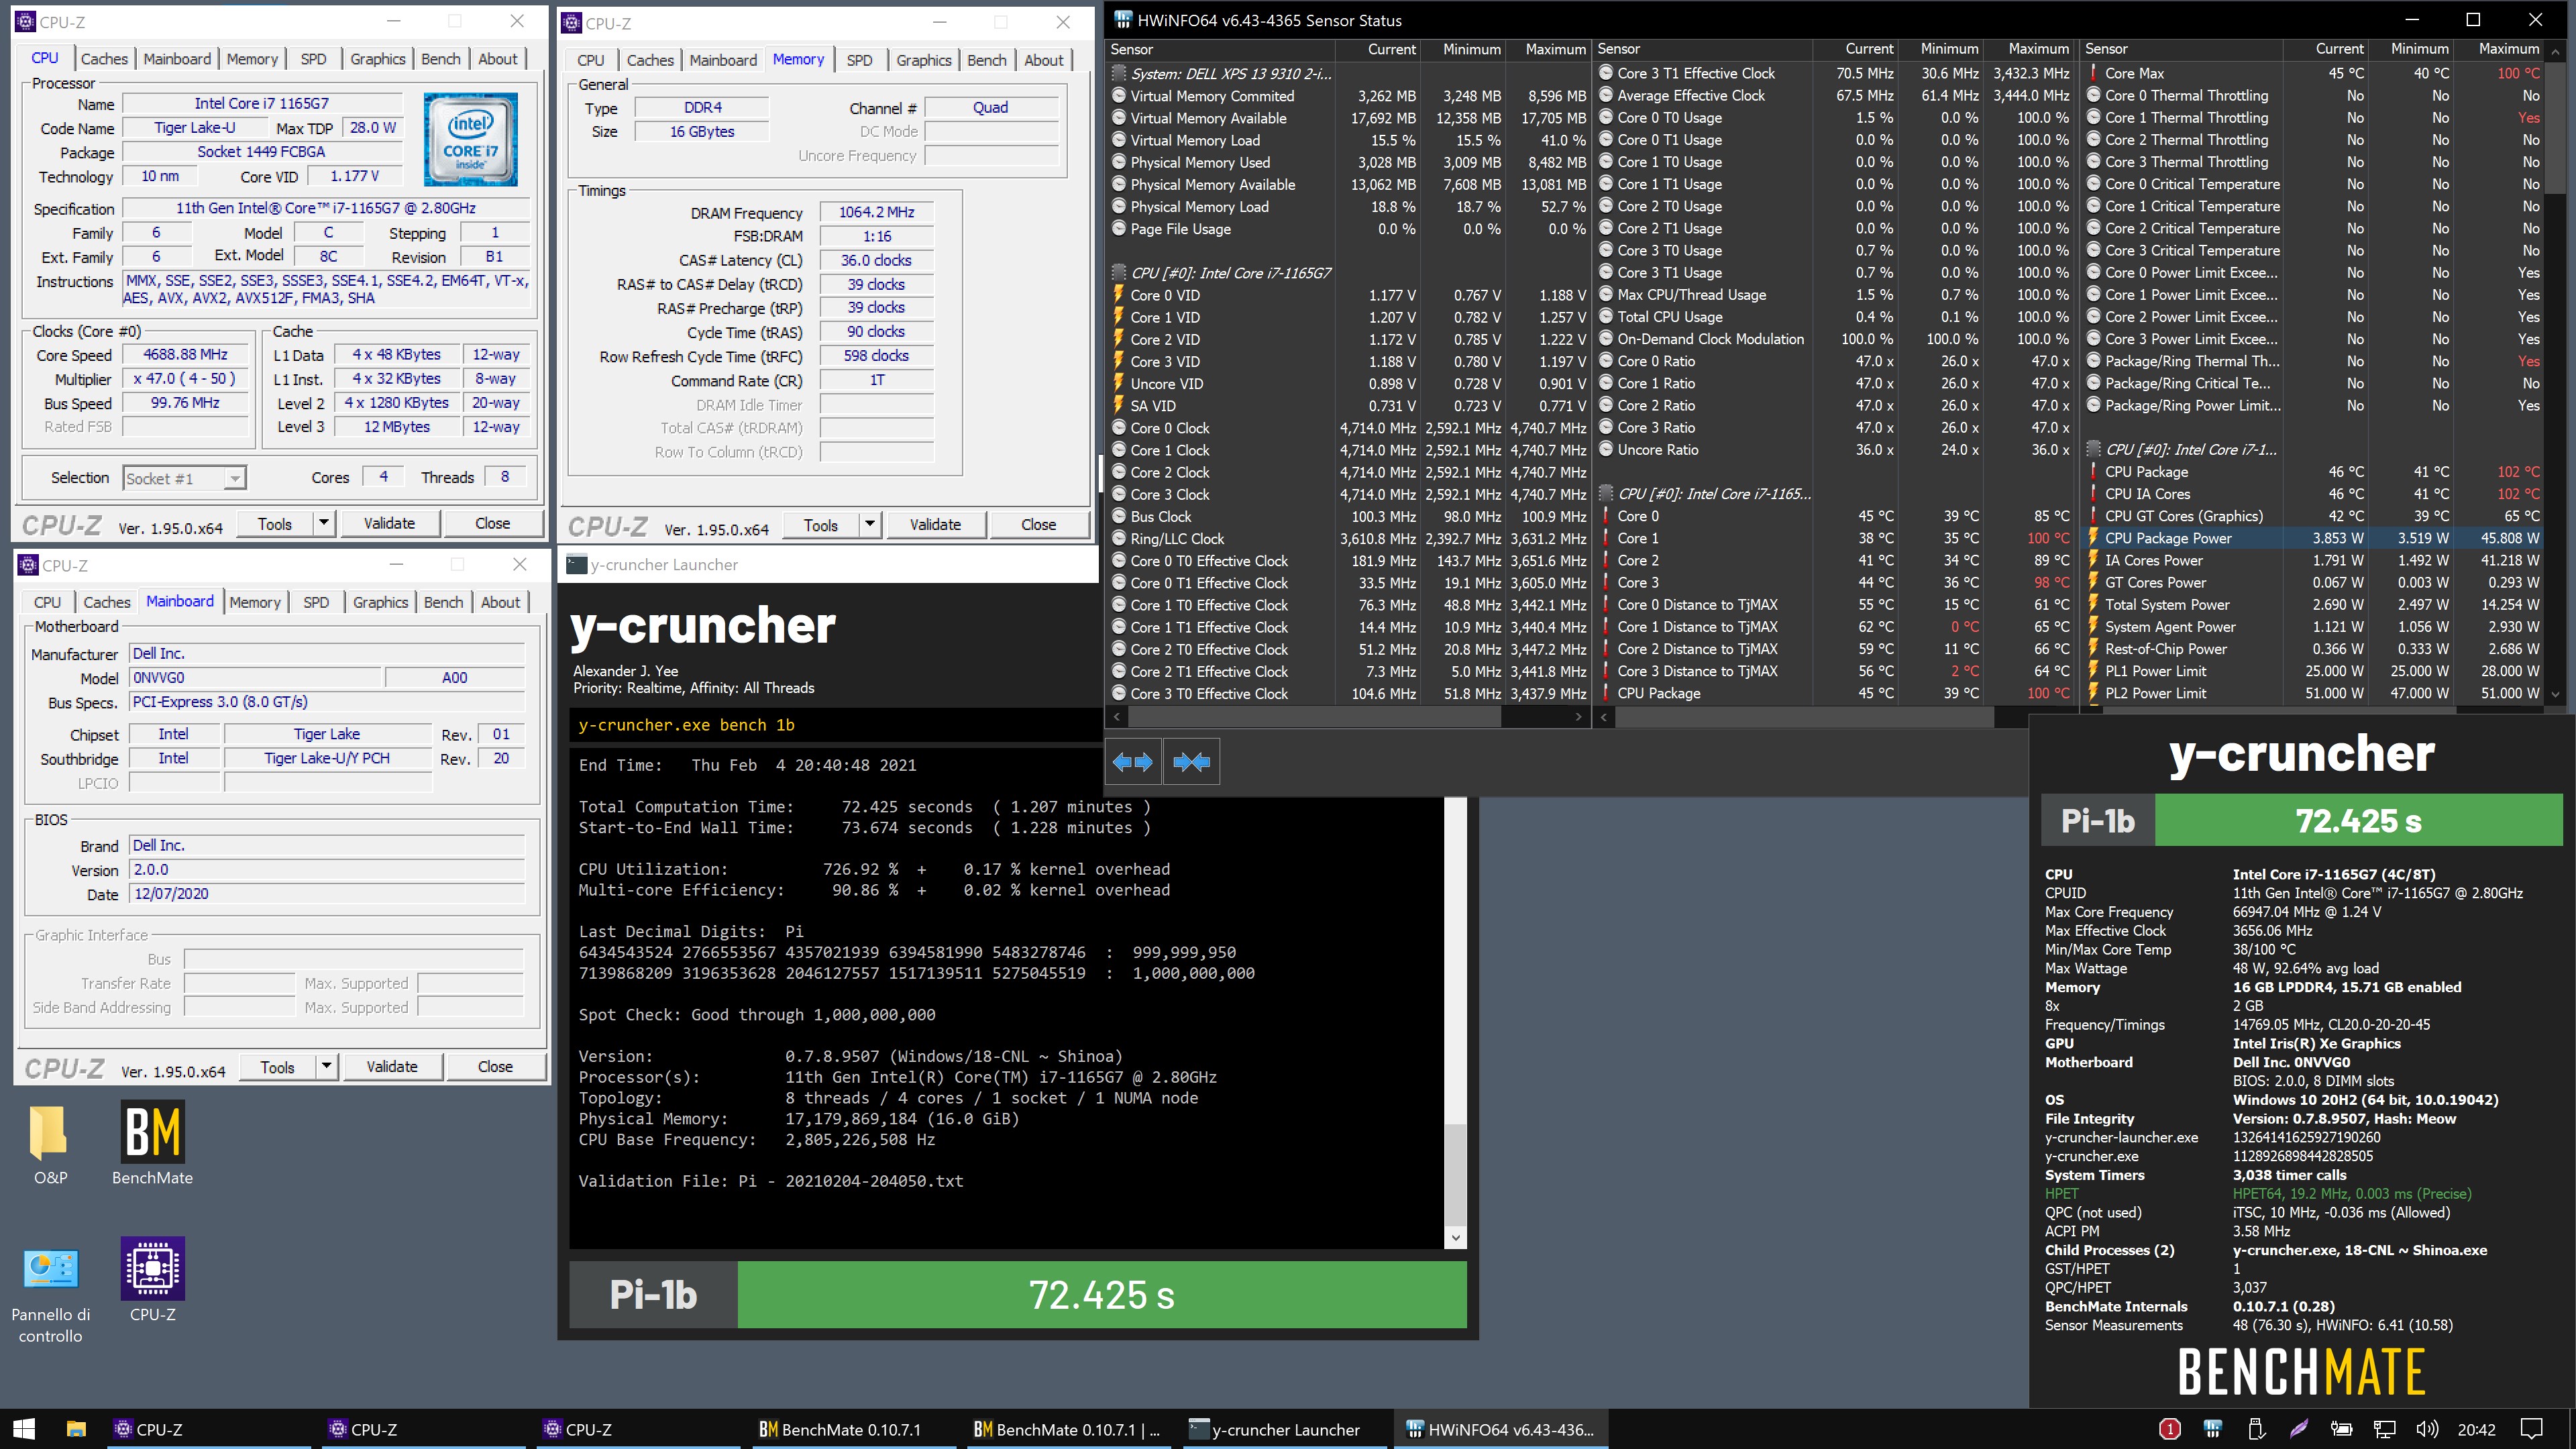Open the Windows Start menu
The width and height of the screenshot is (2576, 1449).
(24, 1429)
